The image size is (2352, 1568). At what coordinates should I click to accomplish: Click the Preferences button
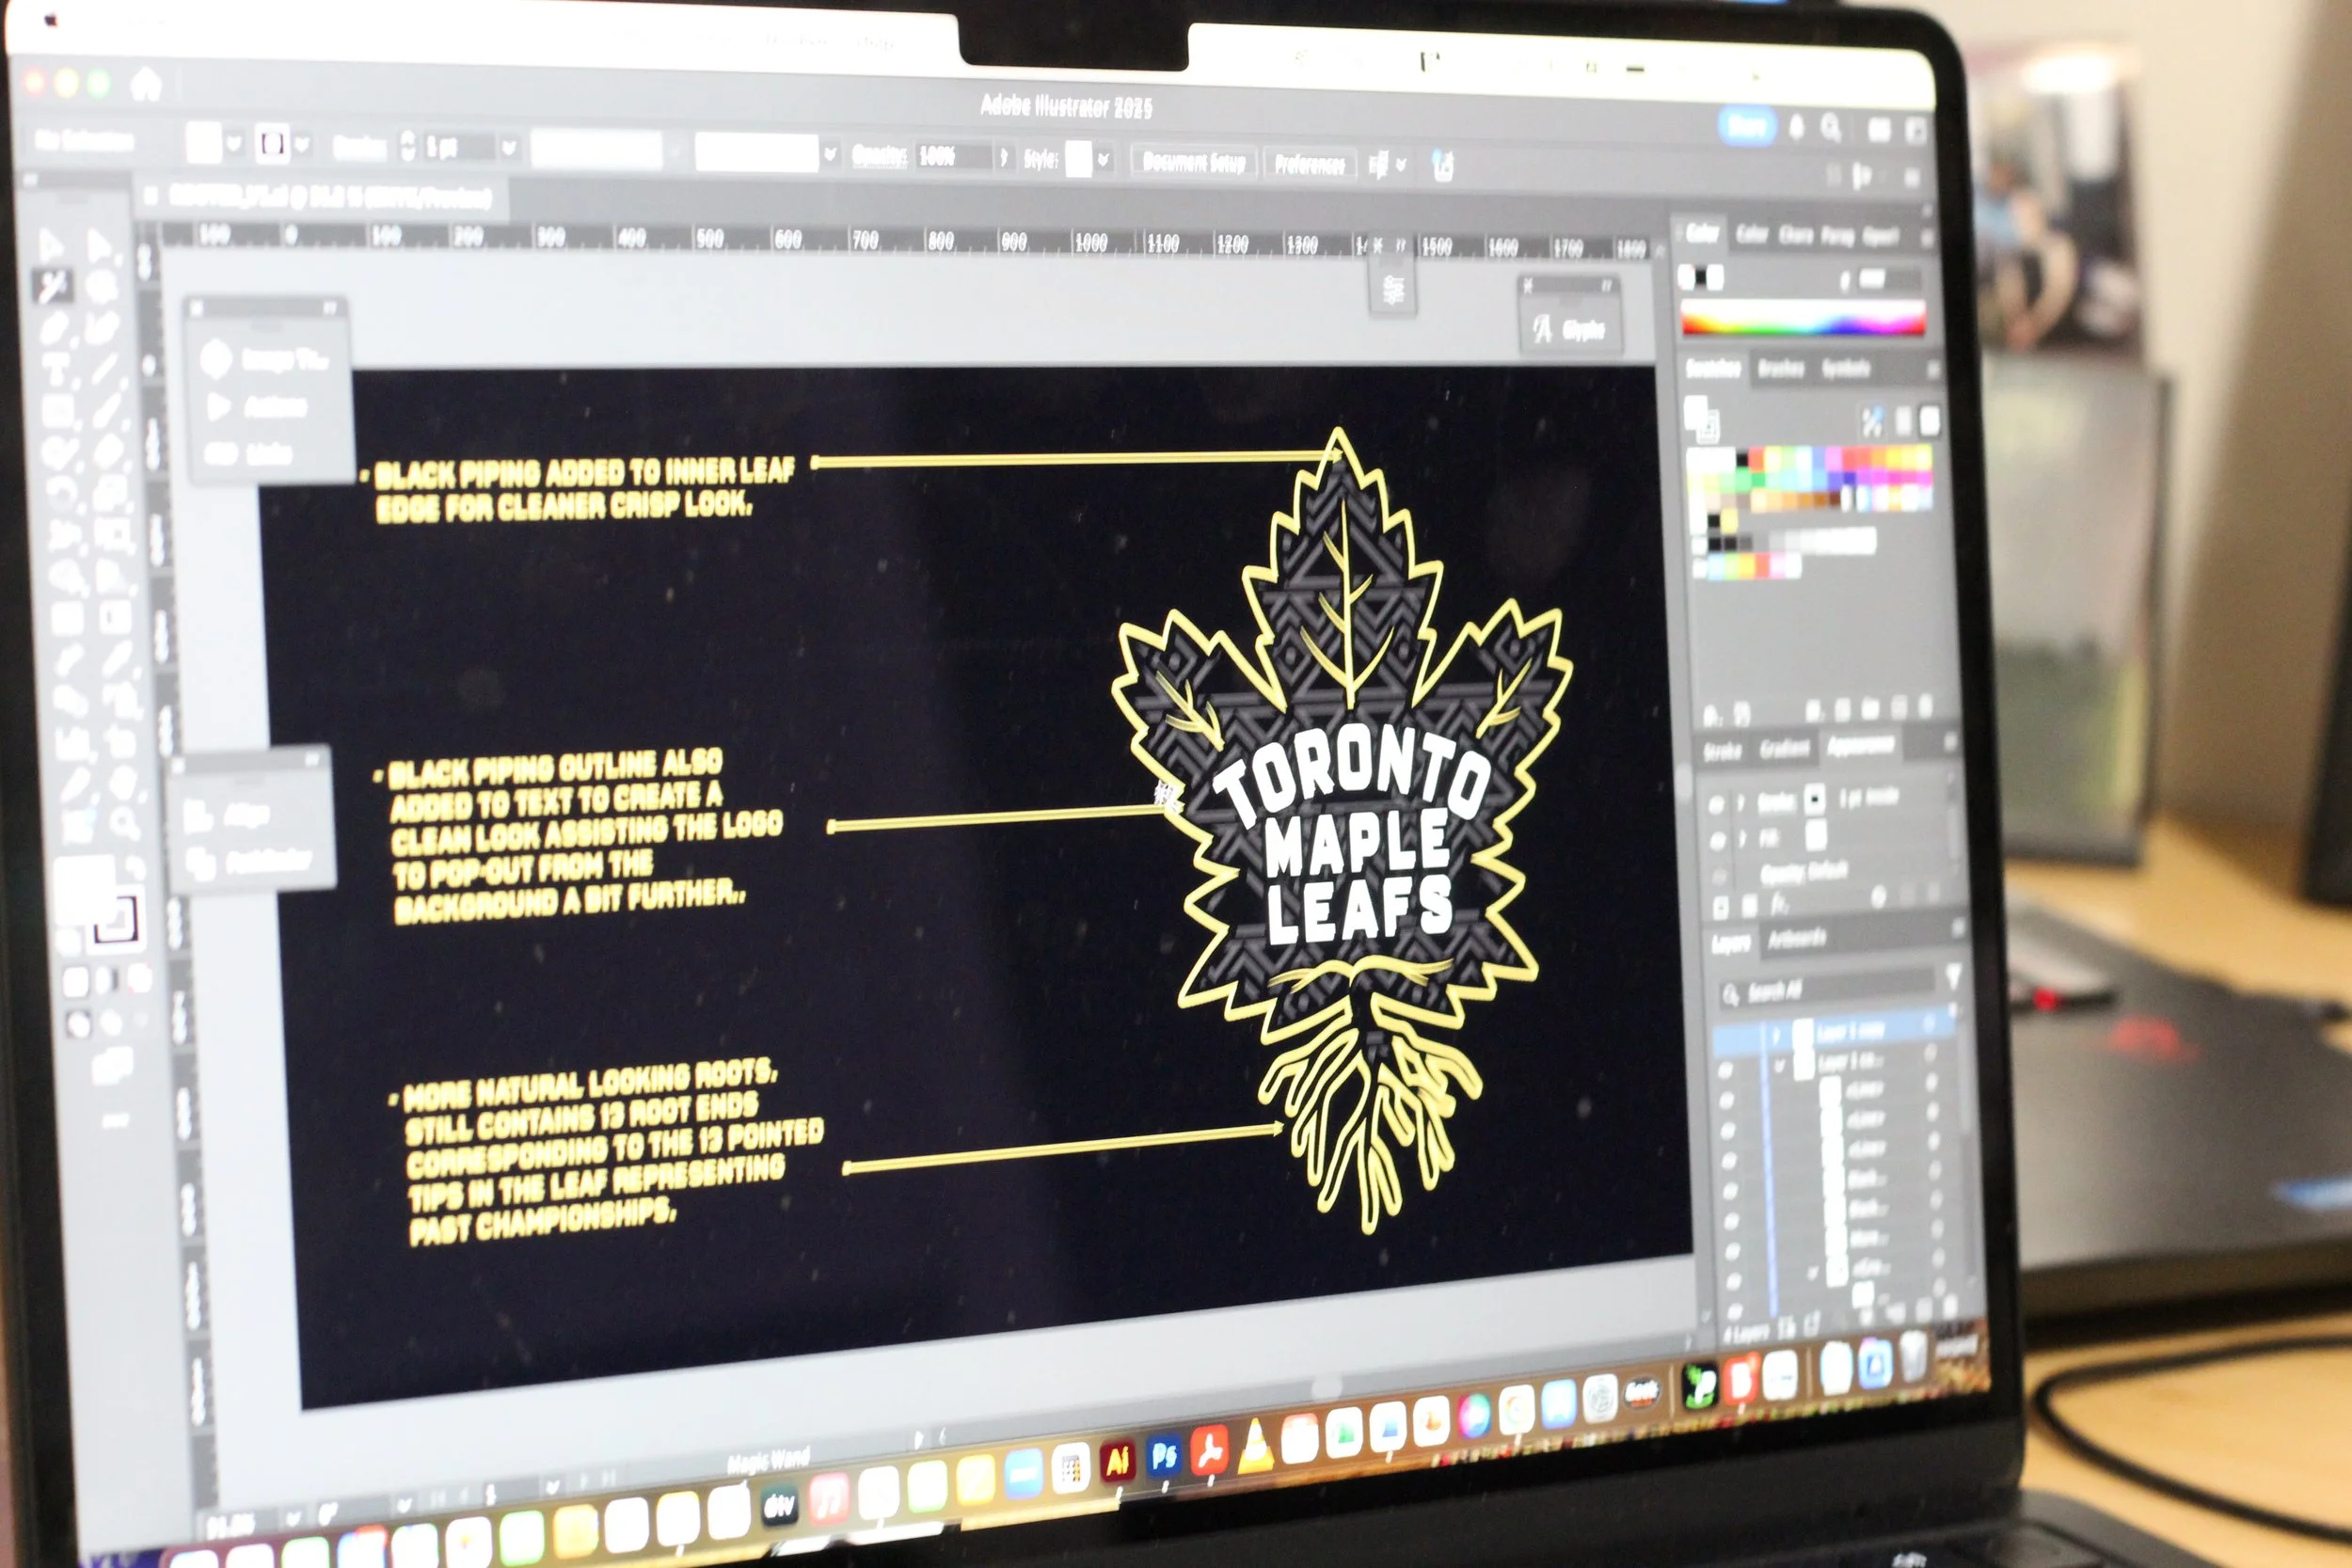pos(1309,164)
